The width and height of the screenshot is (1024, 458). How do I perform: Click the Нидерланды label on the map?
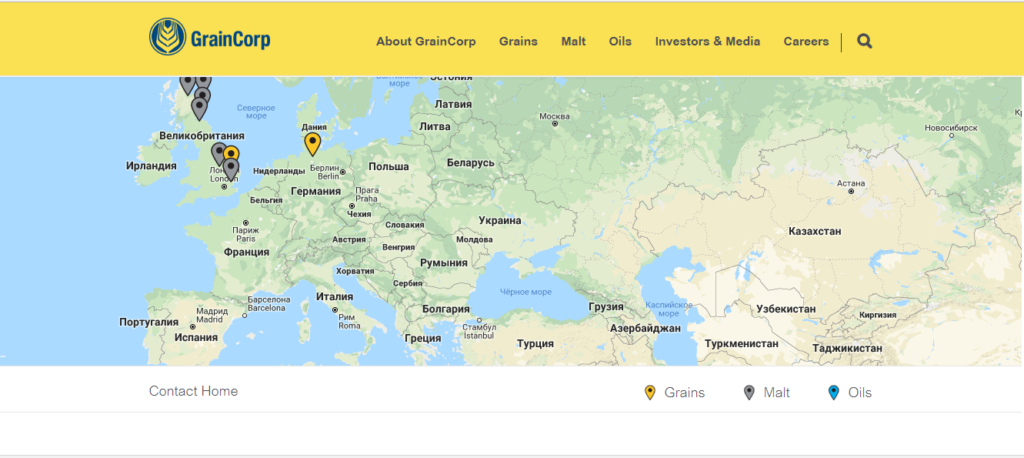(279, 171)
